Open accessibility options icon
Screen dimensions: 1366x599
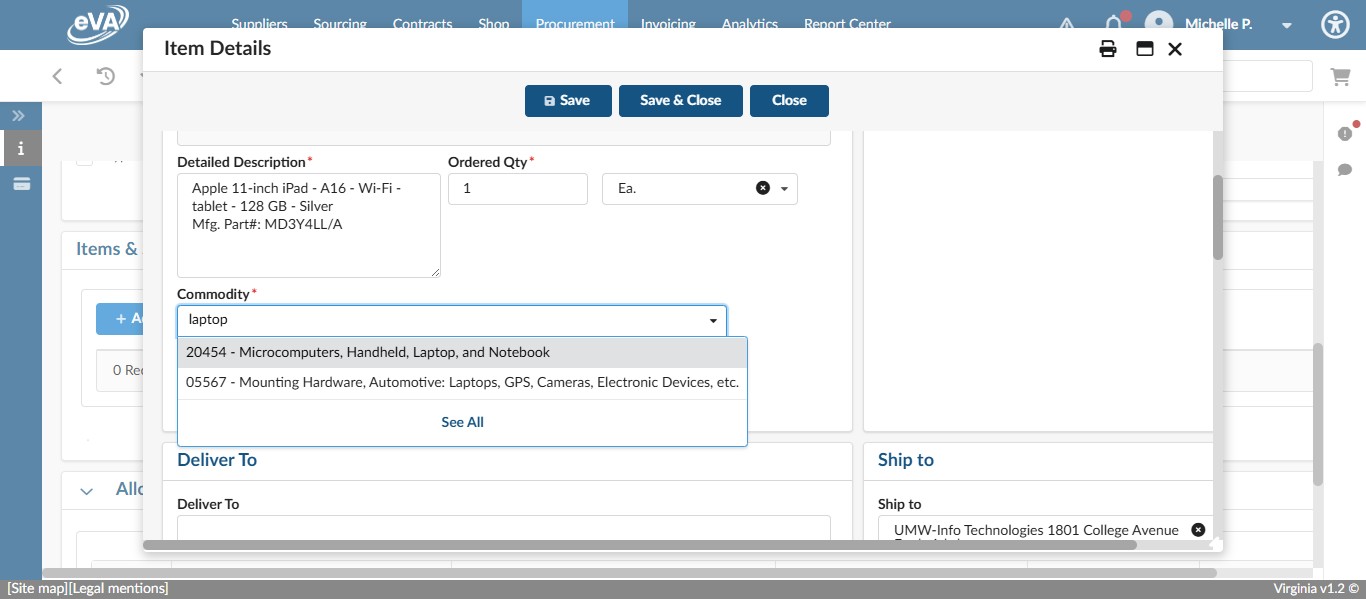(1335, 25)
